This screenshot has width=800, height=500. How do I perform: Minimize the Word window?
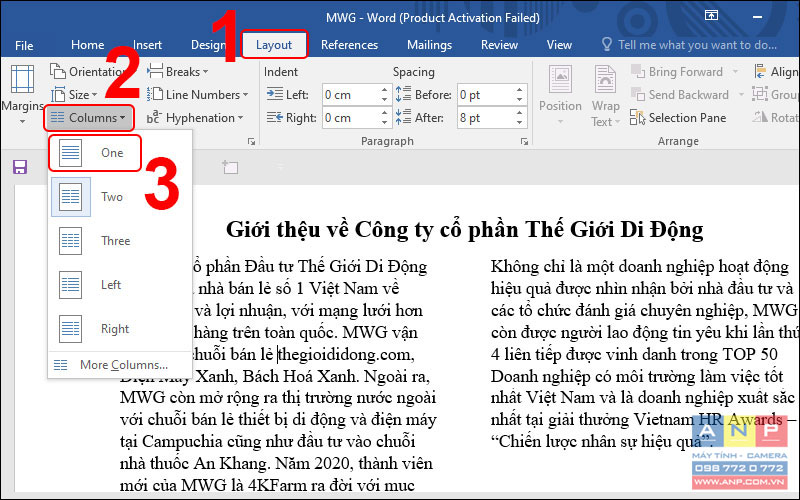coord(757,17)
